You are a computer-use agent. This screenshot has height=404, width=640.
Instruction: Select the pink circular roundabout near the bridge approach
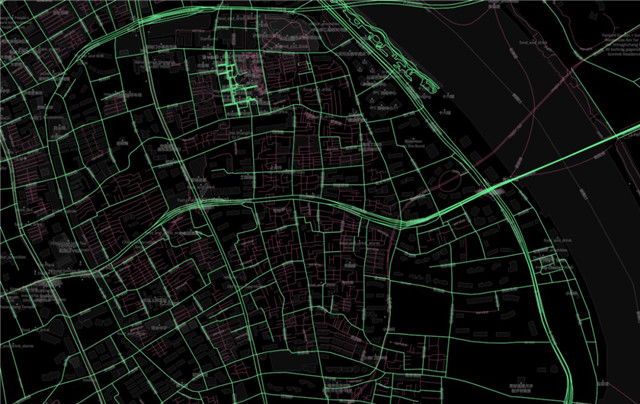(447, 181)
